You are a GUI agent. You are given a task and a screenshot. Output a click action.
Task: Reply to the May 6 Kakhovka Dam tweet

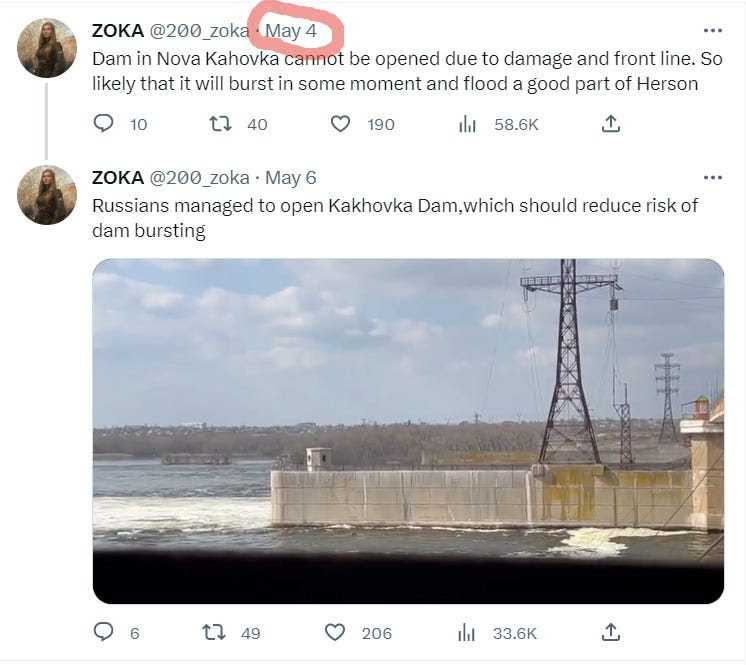click(103, 632)
